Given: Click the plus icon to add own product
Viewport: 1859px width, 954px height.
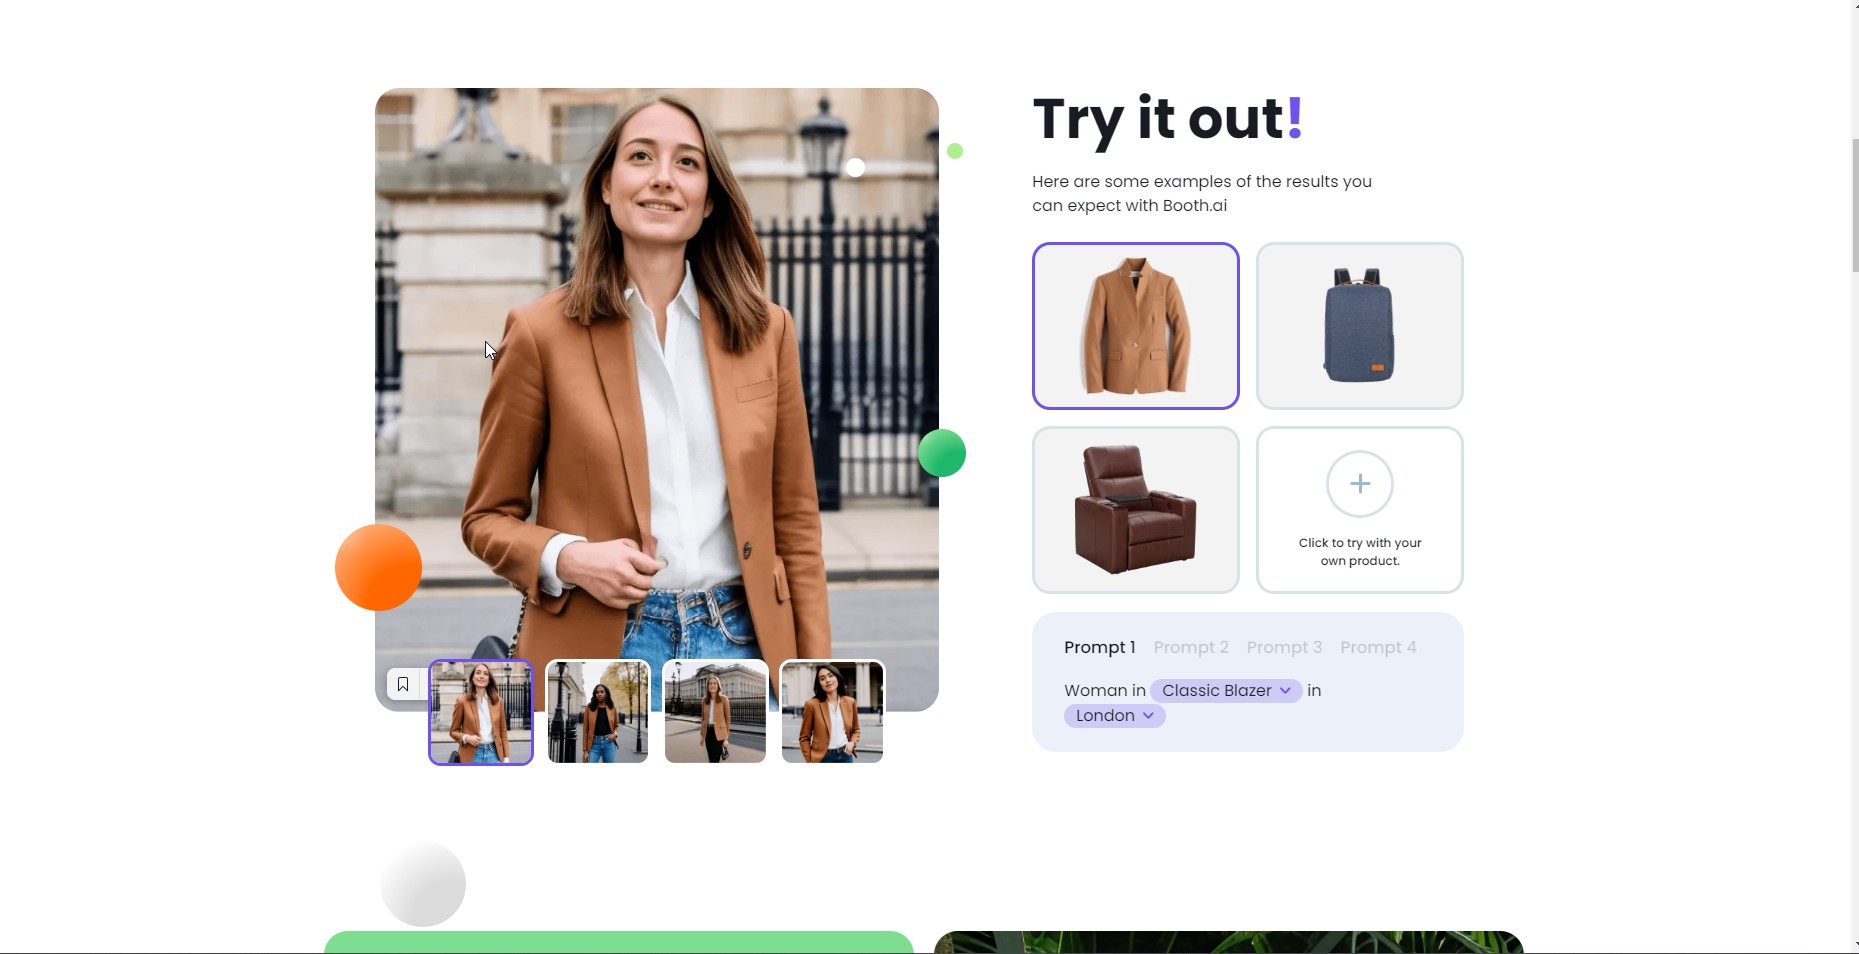Looking at the screenshot, I should [x=1360, y=484].
